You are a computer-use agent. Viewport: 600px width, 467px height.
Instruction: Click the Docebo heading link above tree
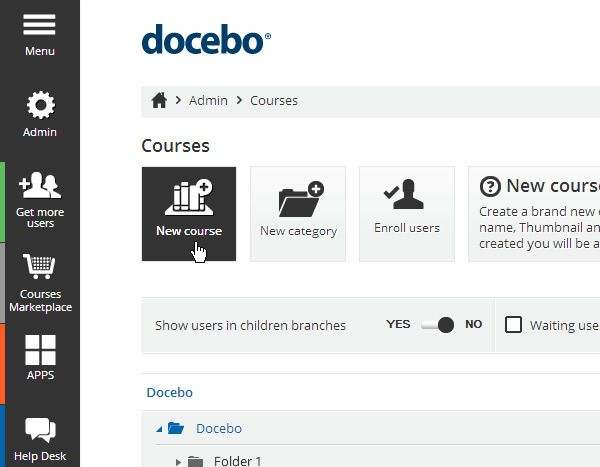[x=170, y=392]
